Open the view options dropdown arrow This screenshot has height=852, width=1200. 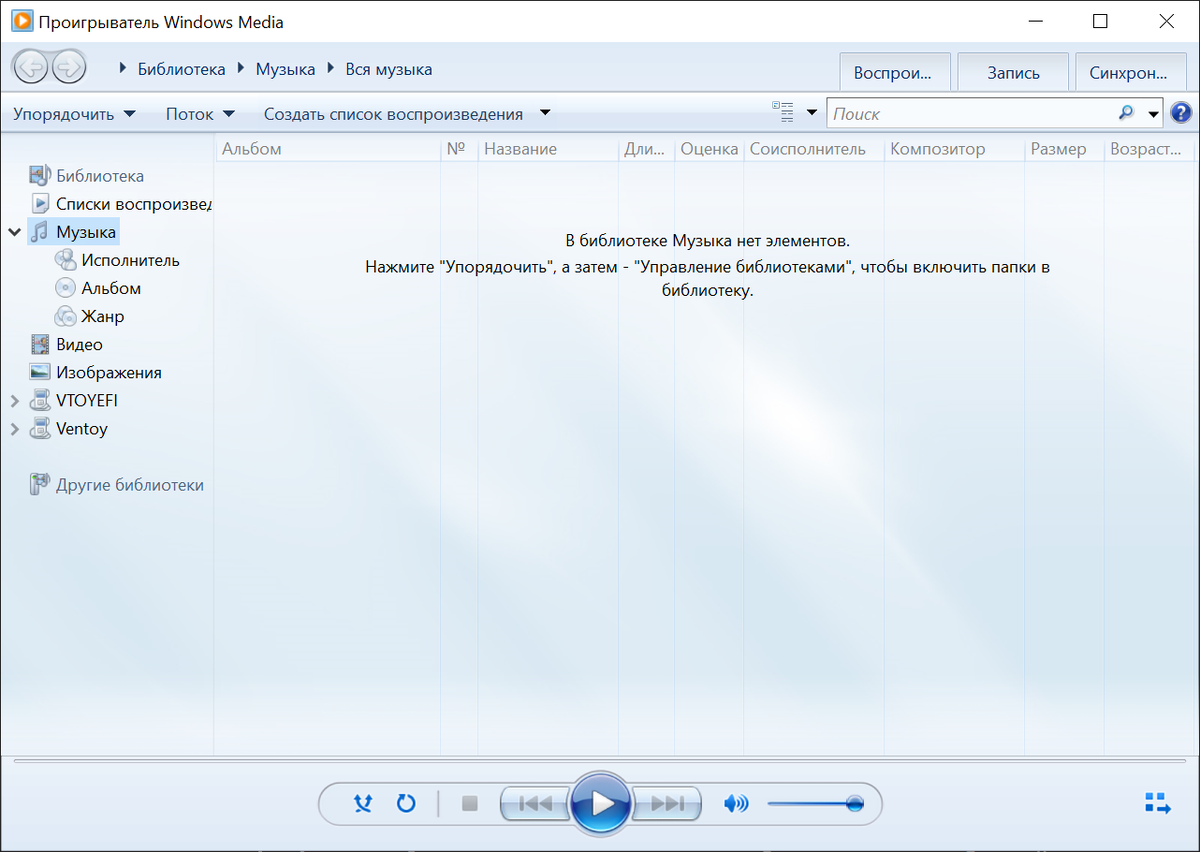pos(811,113)
